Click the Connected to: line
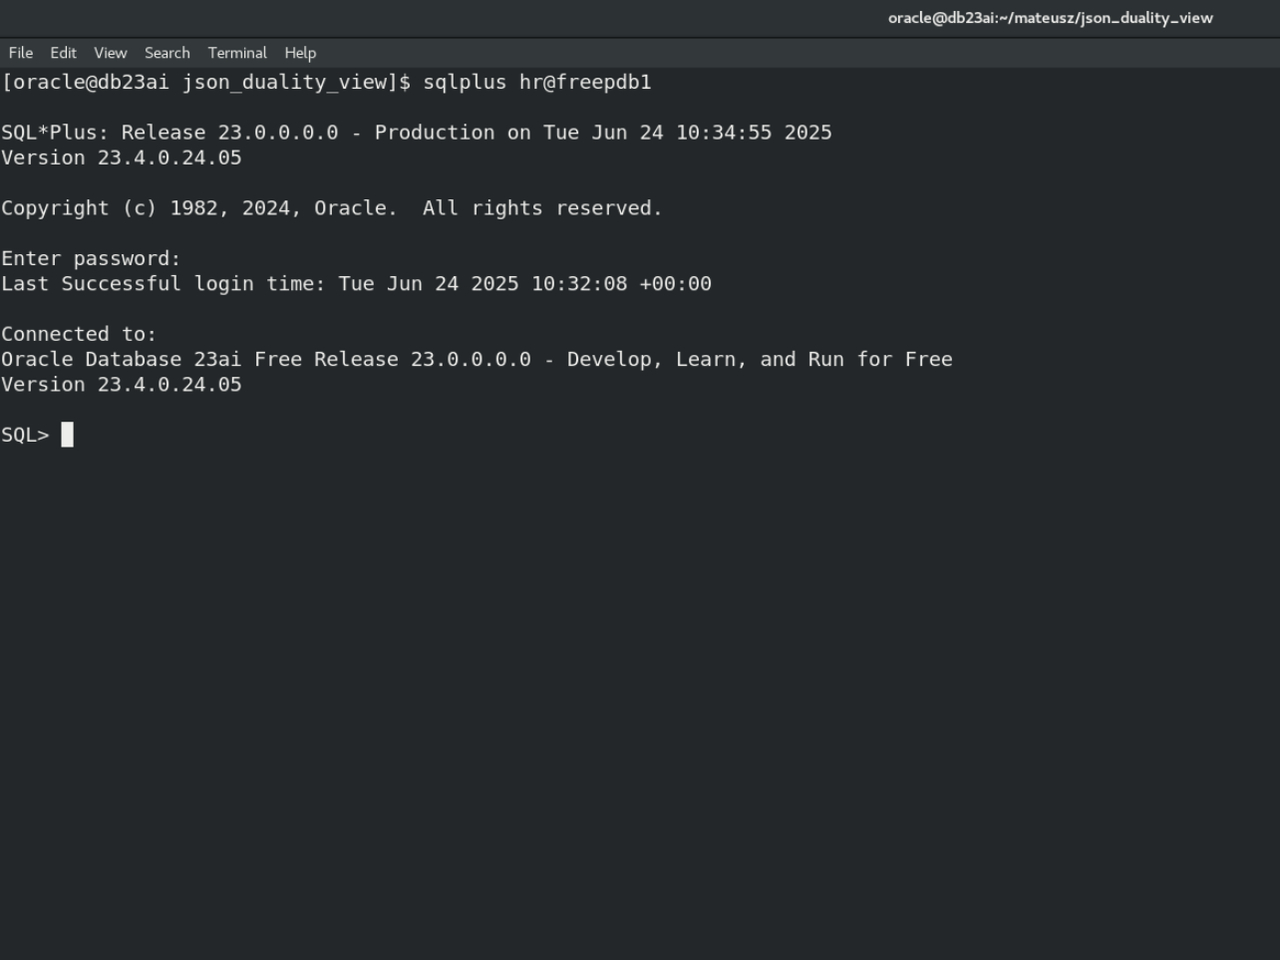This screenshot has width=1280, height=960. 79,334
